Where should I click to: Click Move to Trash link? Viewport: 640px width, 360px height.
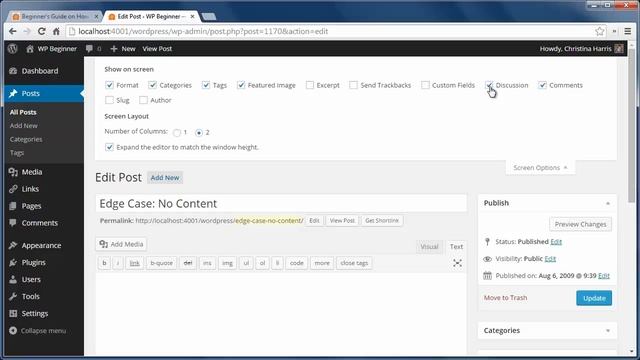[x=505, y=298]
